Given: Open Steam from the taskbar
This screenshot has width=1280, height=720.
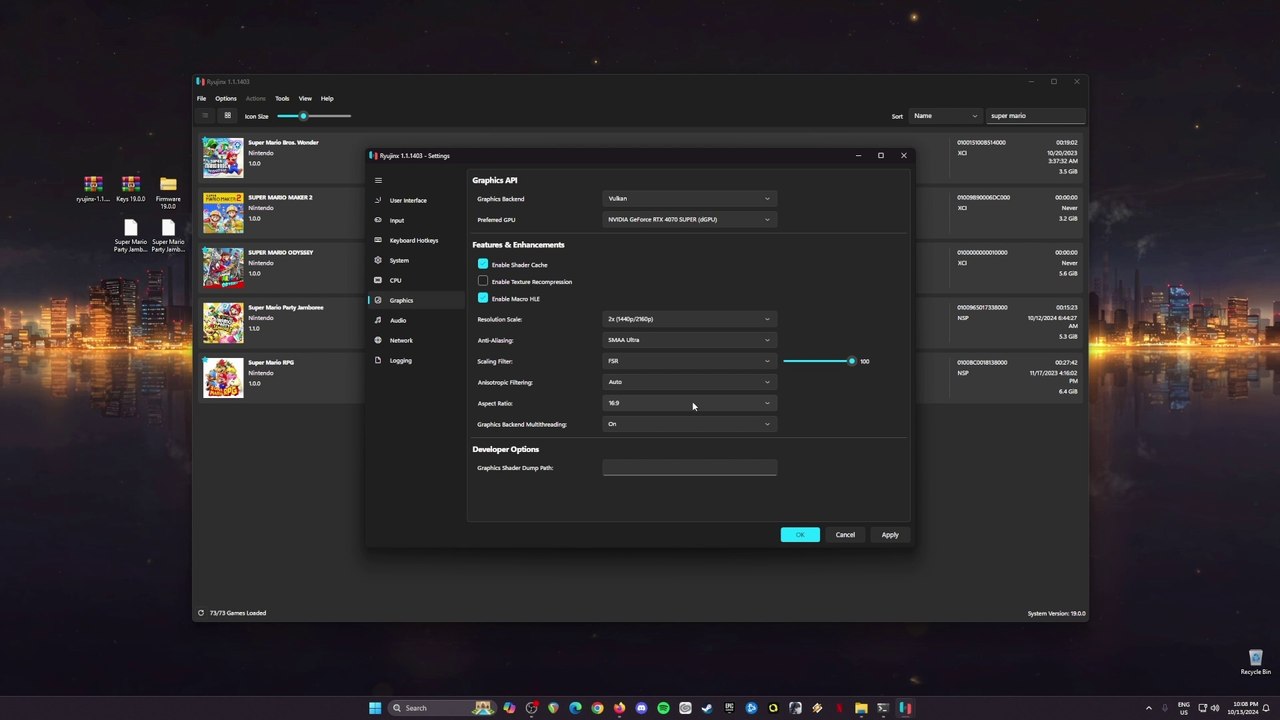Looking at the screenshot, I should coord(707,708).
